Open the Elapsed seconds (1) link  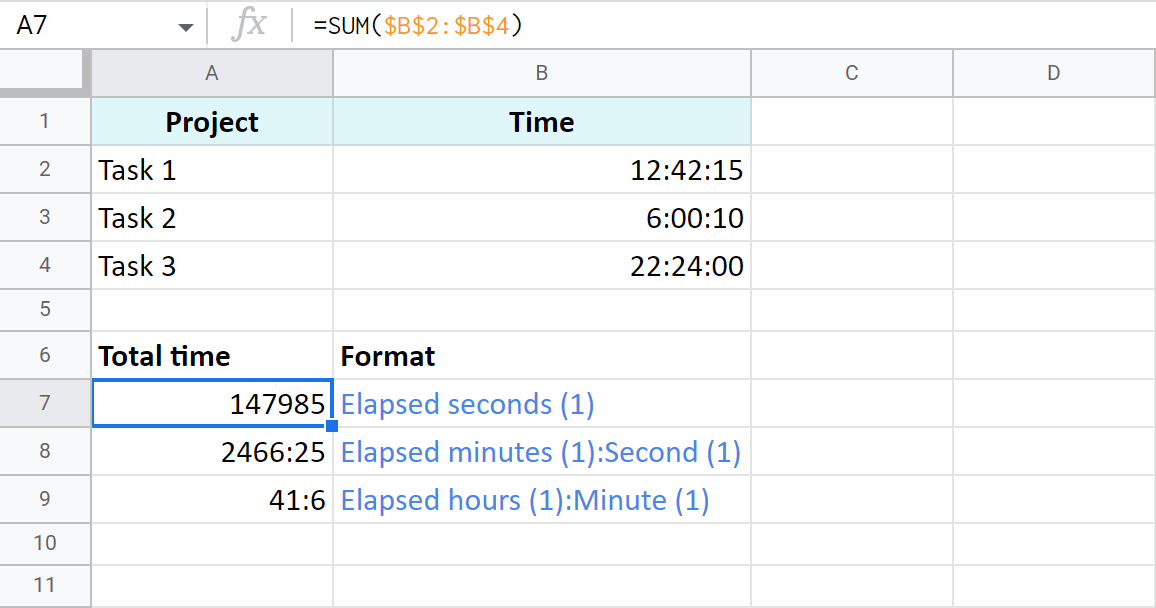click(467, 403)
